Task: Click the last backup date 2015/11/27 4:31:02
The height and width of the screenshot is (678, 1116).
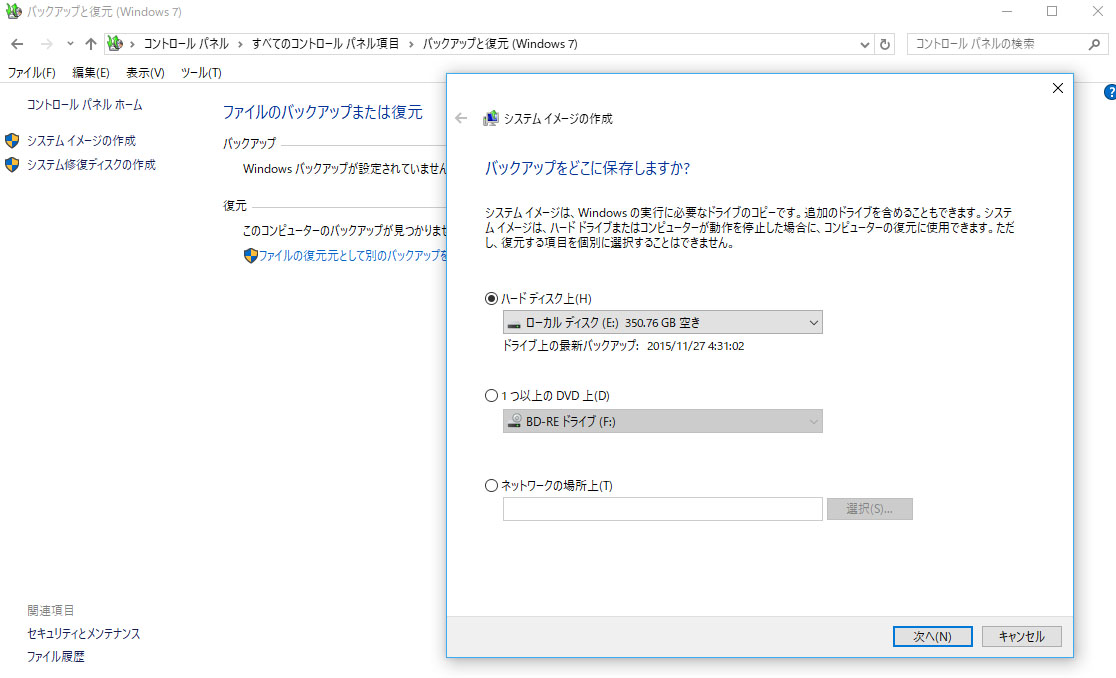Action: [x=695, y=346]
